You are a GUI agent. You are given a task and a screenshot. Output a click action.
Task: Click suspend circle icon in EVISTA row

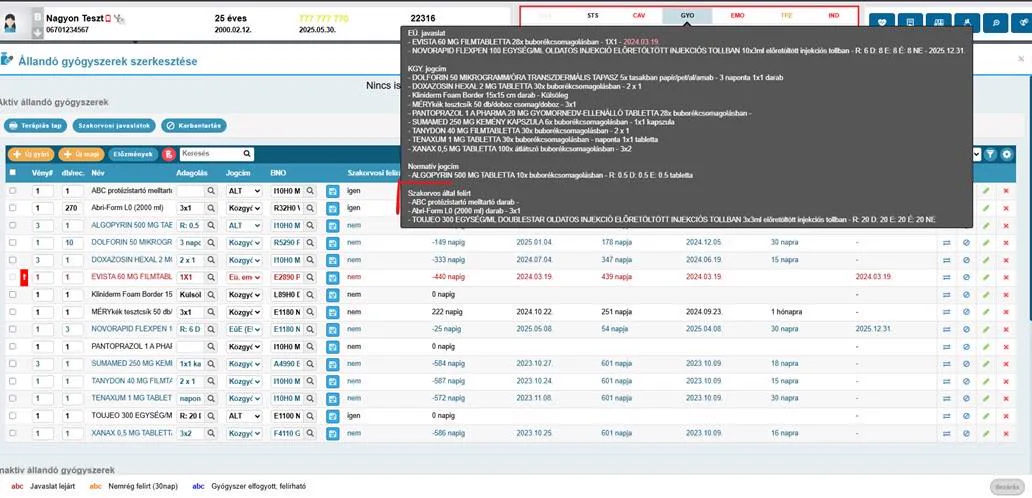[x=966, y=277]
